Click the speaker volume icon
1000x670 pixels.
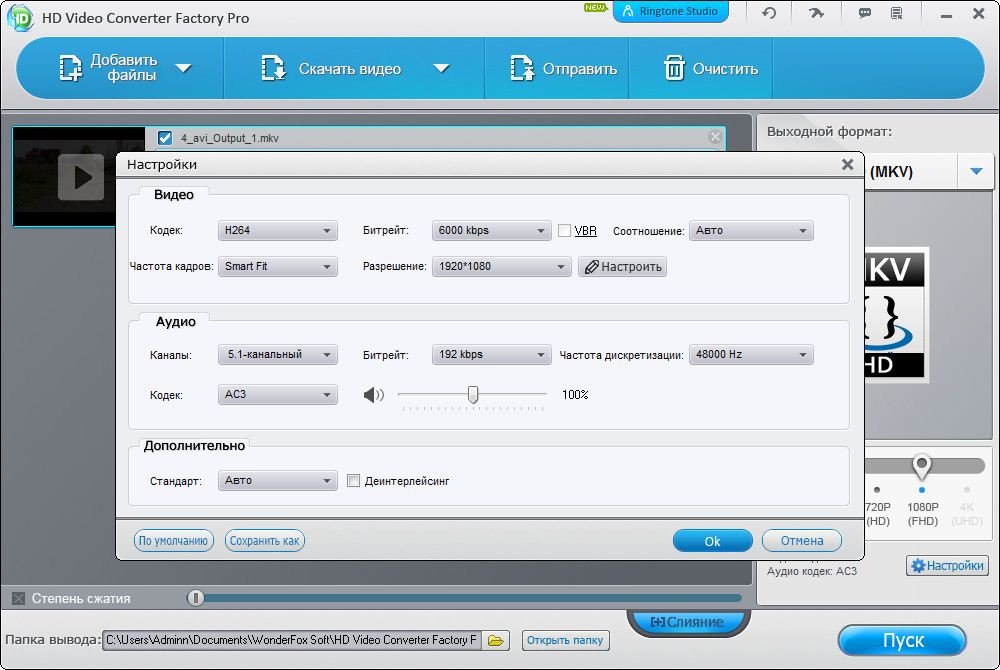click(x=374, y=395)
